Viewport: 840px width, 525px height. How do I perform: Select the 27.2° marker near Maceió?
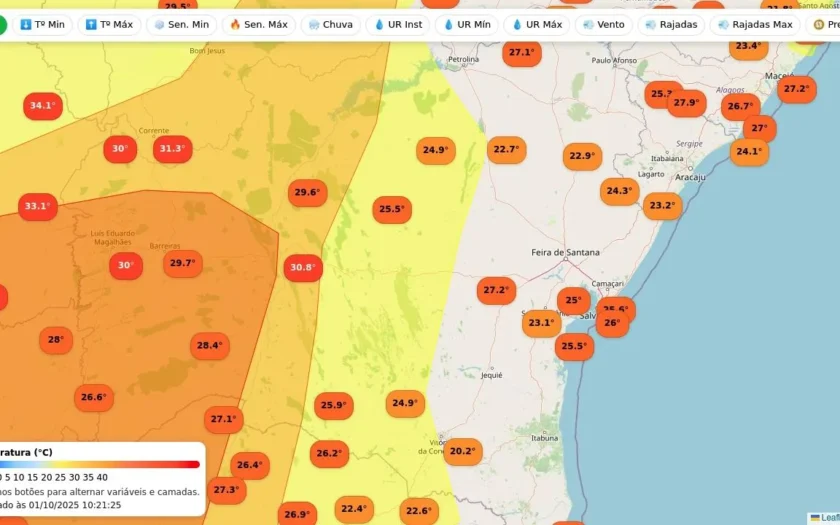[x=796, y=89]
